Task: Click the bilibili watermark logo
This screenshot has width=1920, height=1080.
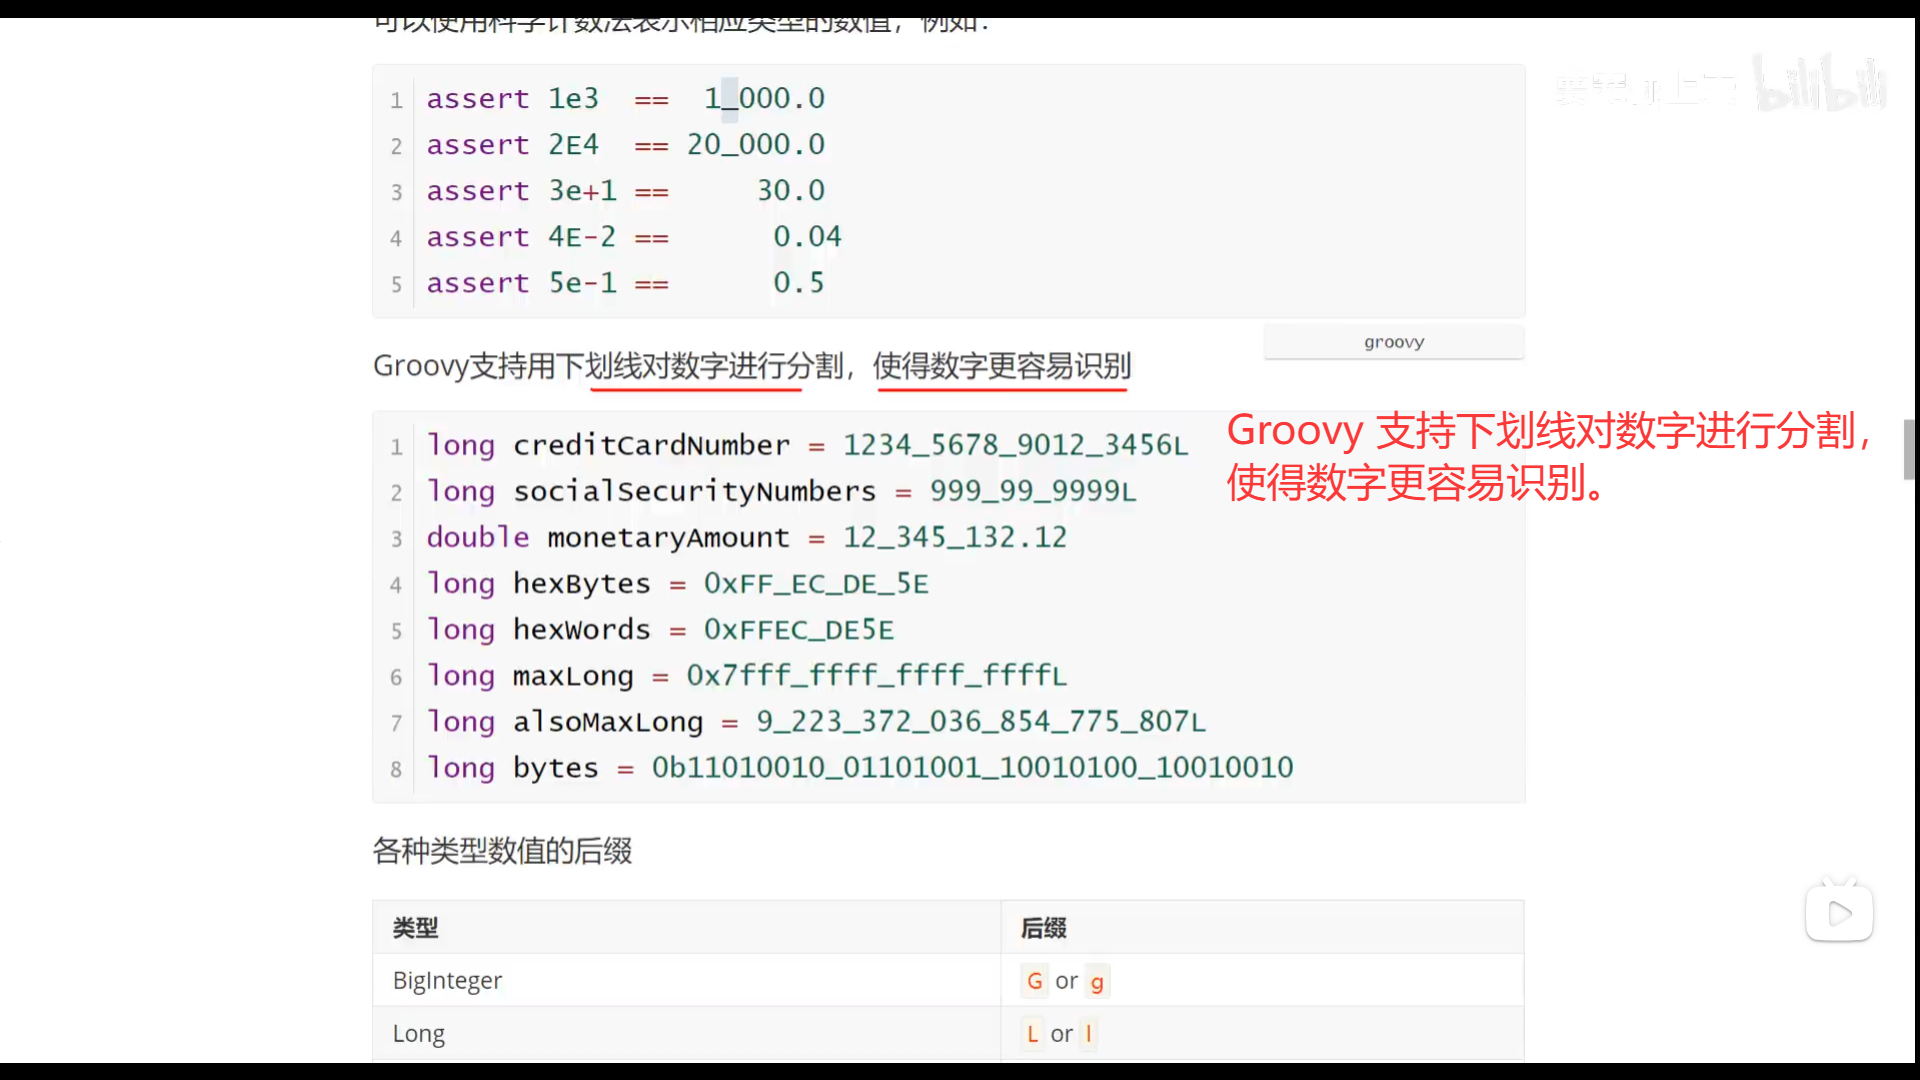Action: 1819,84
